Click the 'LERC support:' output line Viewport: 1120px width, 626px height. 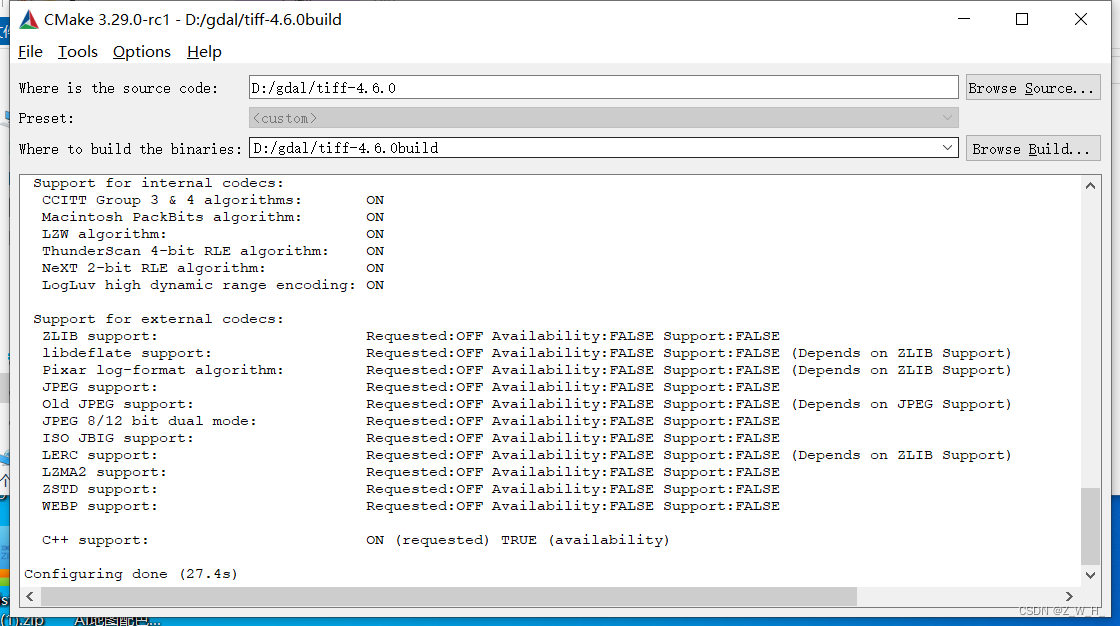pyautogui.click(x=526, y=455)
